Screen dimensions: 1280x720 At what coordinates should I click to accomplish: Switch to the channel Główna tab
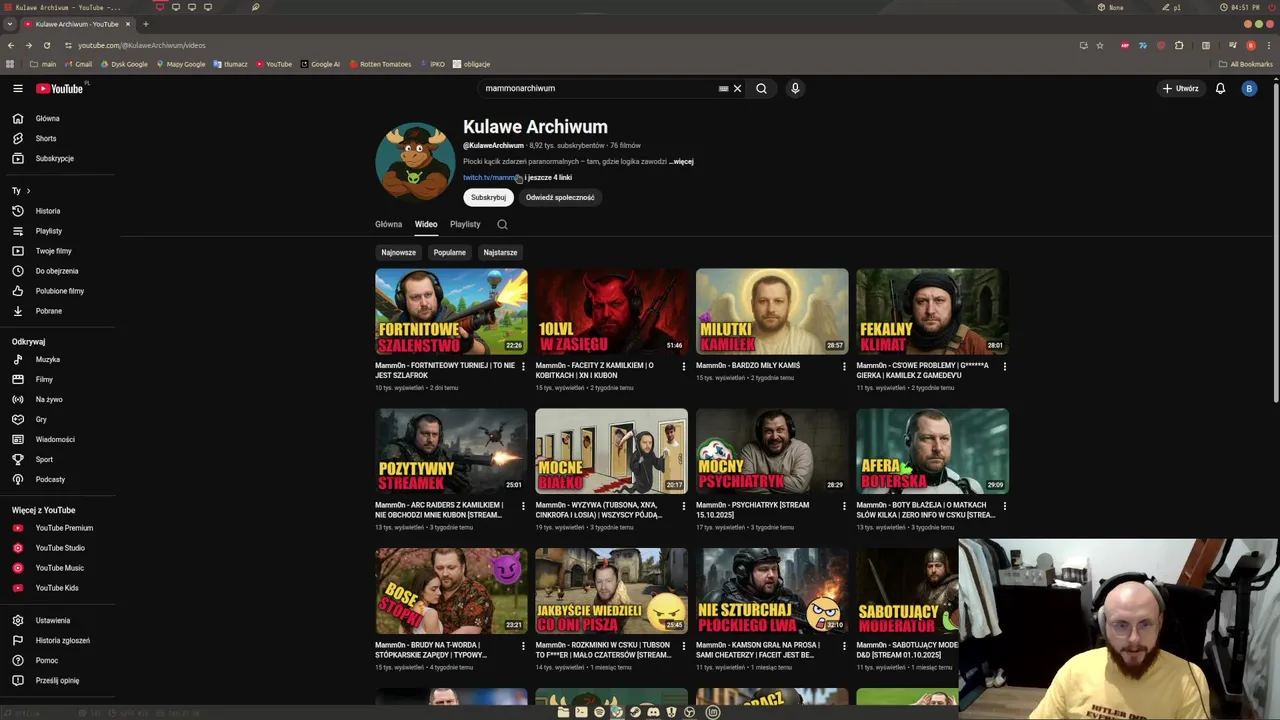pos(388,224)
